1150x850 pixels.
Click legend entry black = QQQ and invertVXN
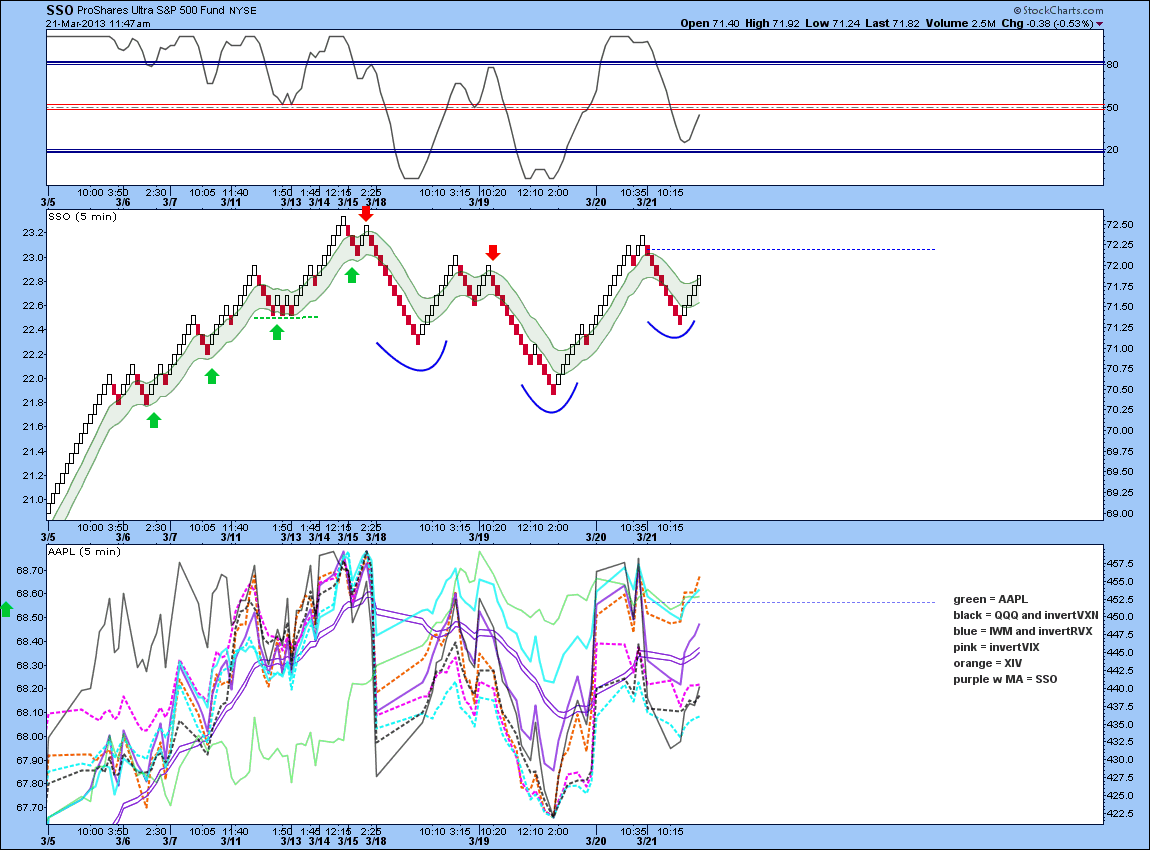[1026, 615]
